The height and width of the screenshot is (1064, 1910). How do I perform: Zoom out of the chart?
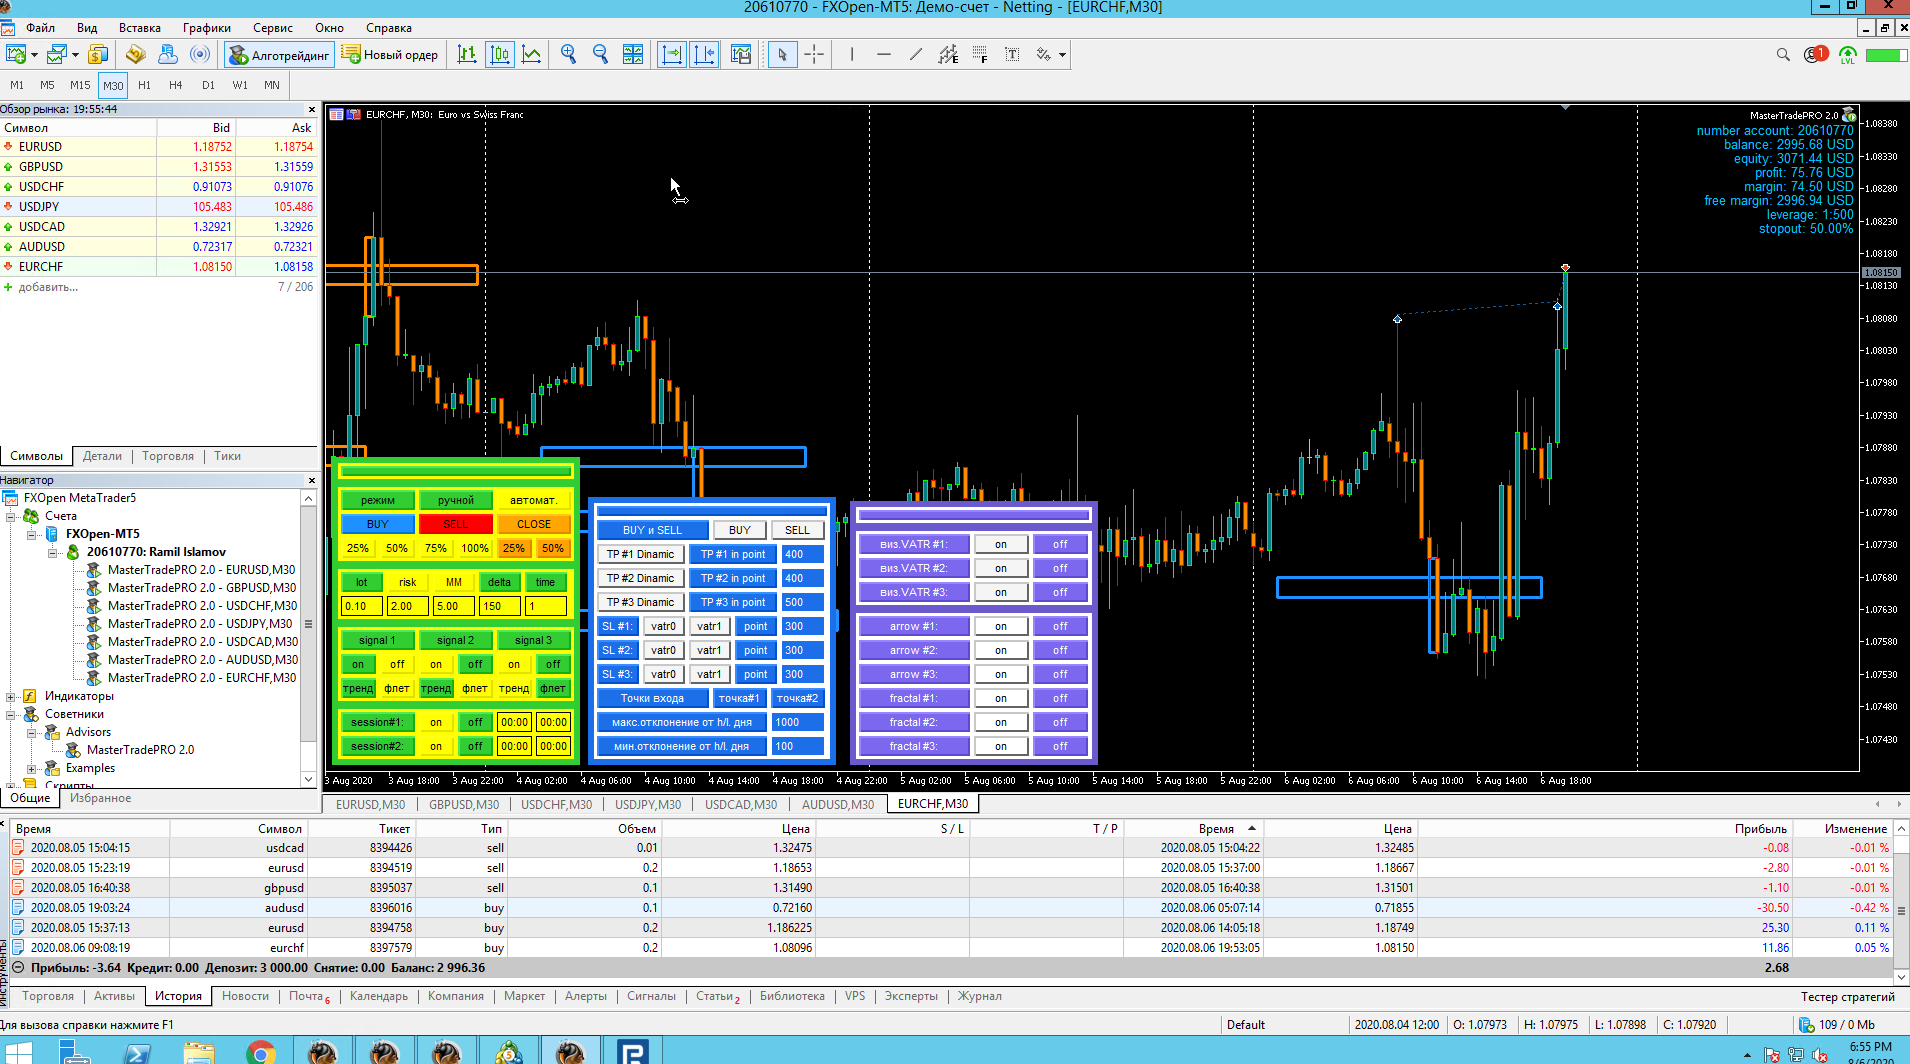point(600,55)
